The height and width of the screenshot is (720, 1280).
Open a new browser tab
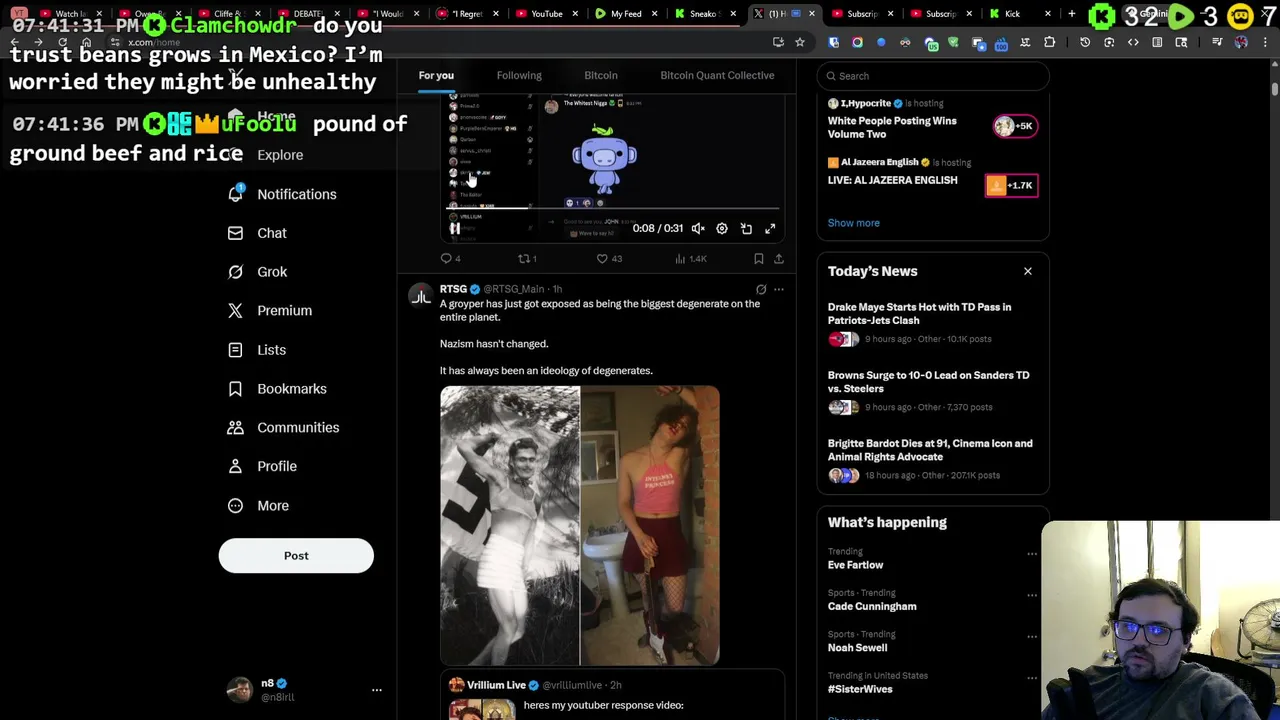coord(1071,14)
